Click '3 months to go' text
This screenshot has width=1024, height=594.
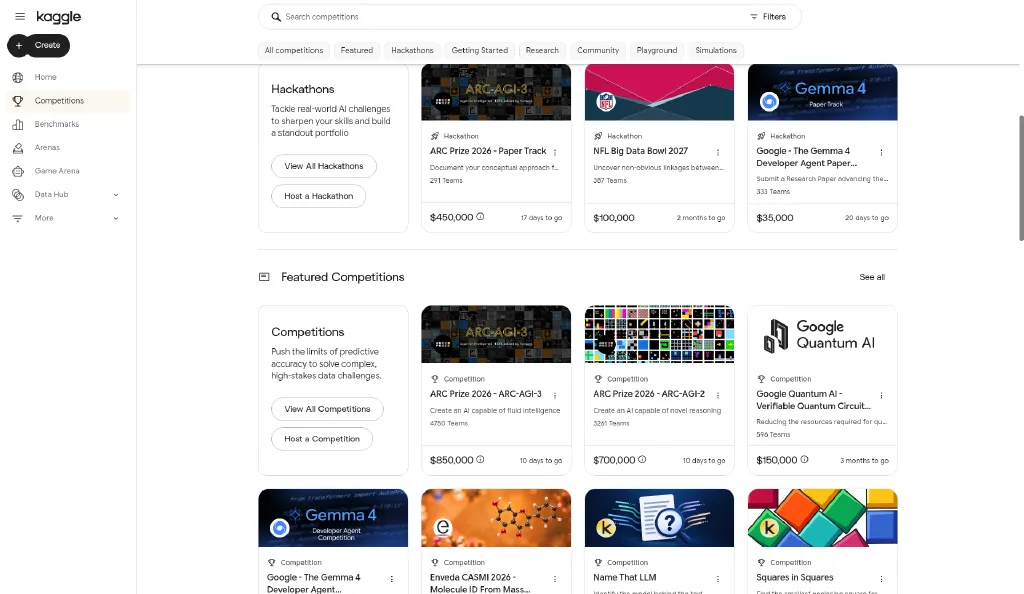click(x=864, y=461)
